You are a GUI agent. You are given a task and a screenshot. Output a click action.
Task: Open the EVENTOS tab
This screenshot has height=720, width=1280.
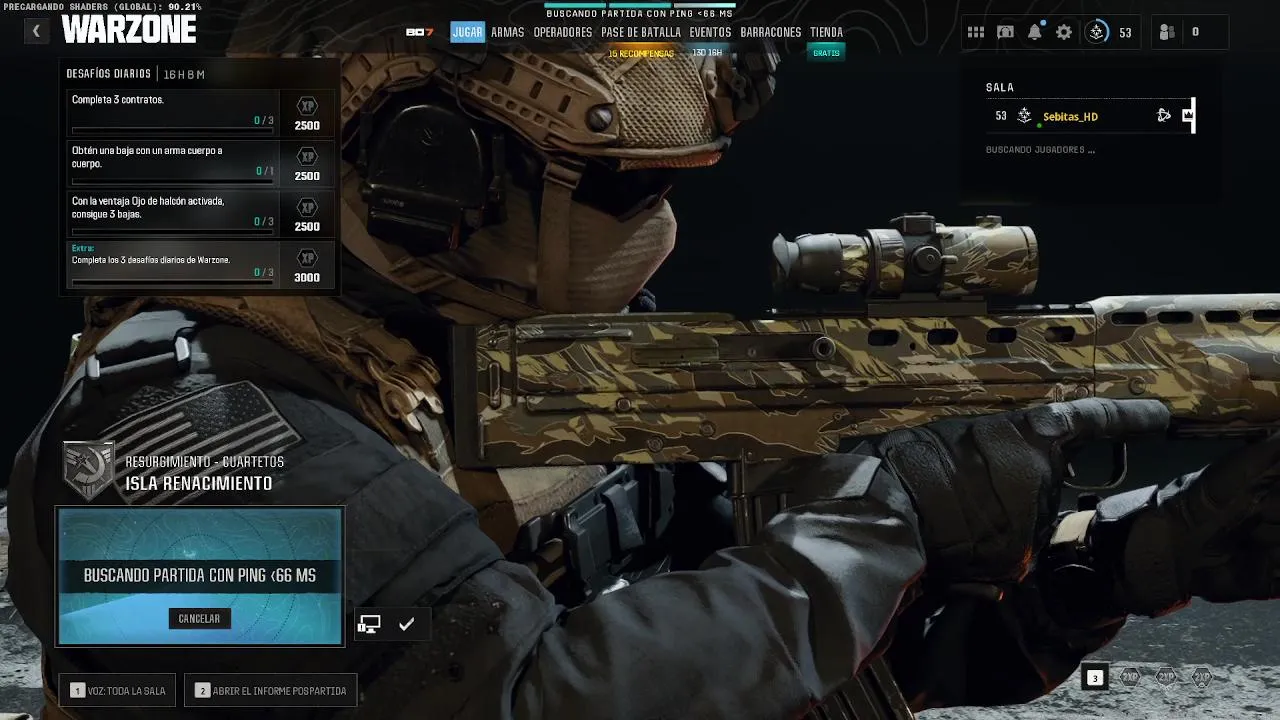[x=710, y=32]
